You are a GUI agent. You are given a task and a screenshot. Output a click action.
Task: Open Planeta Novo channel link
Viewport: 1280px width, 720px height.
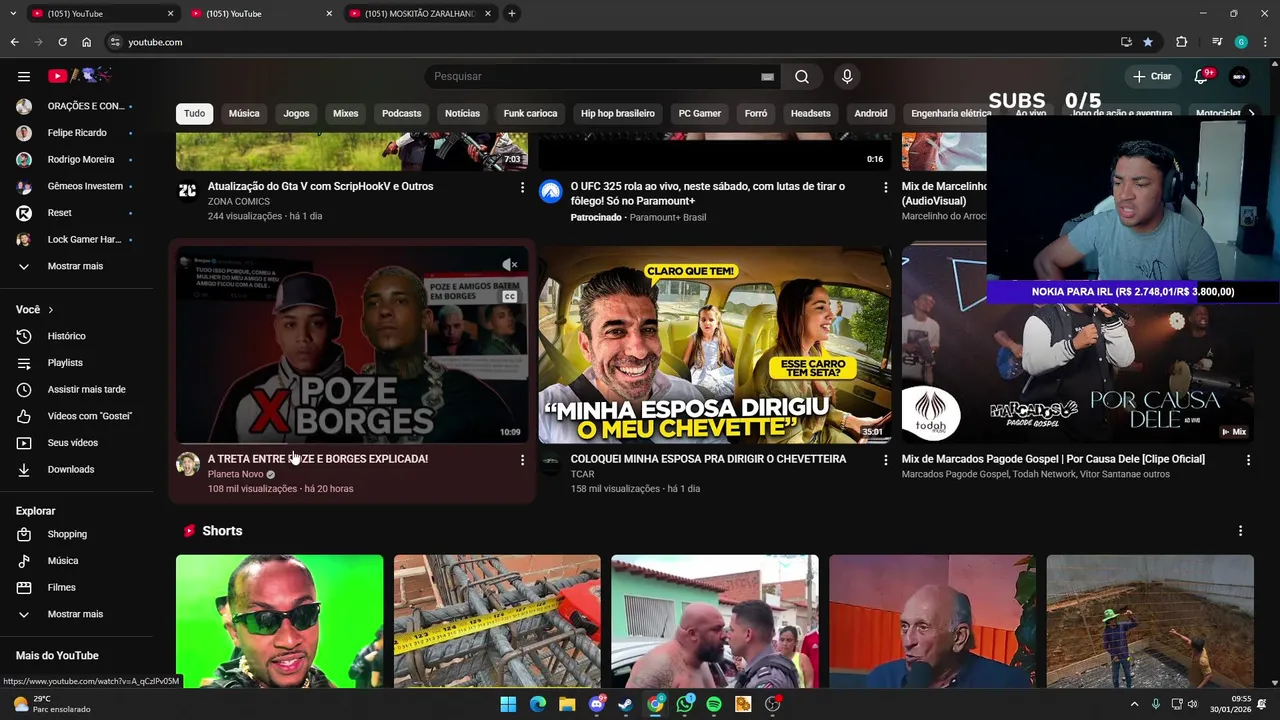click(x=235, y=474)
